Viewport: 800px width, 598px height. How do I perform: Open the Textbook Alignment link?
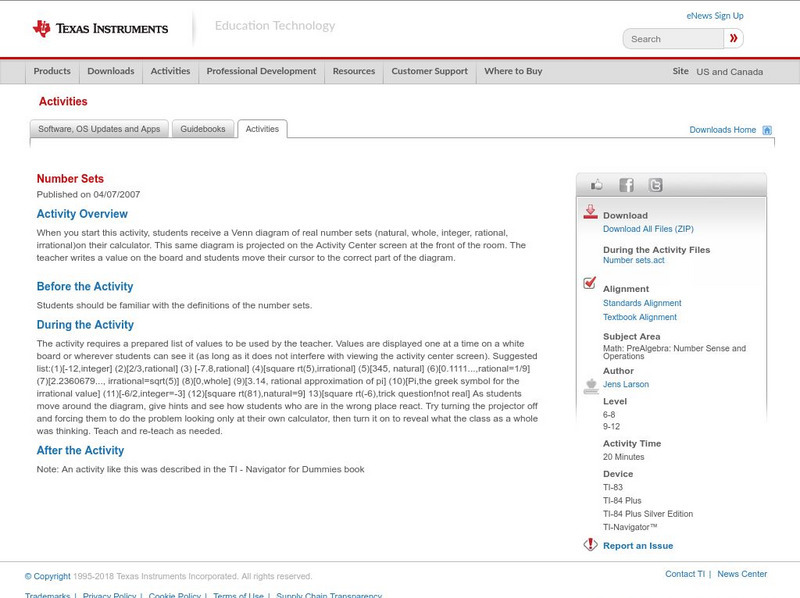(640, 317)
